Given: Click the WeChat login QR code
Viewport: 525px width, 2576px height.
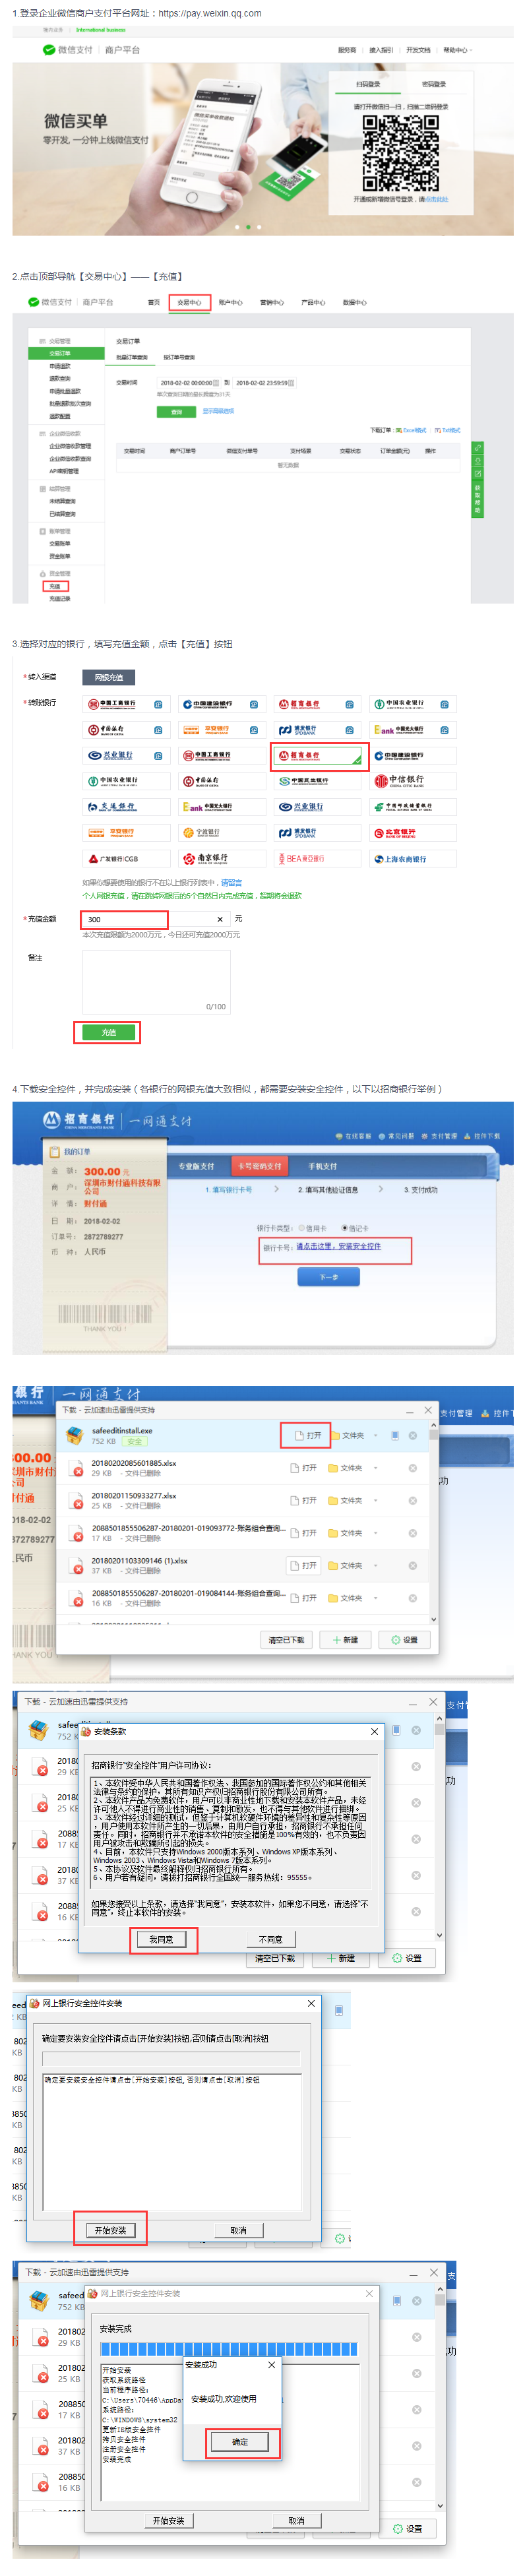Looking at the screenshot, I should 400,153.
